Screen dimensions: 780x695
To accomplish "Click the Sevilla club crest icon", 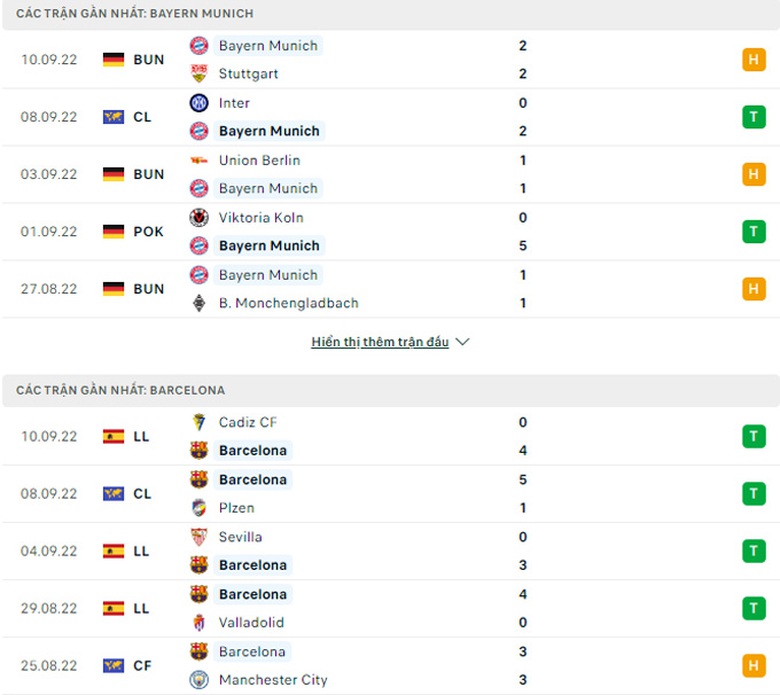I will click(199, 537).
